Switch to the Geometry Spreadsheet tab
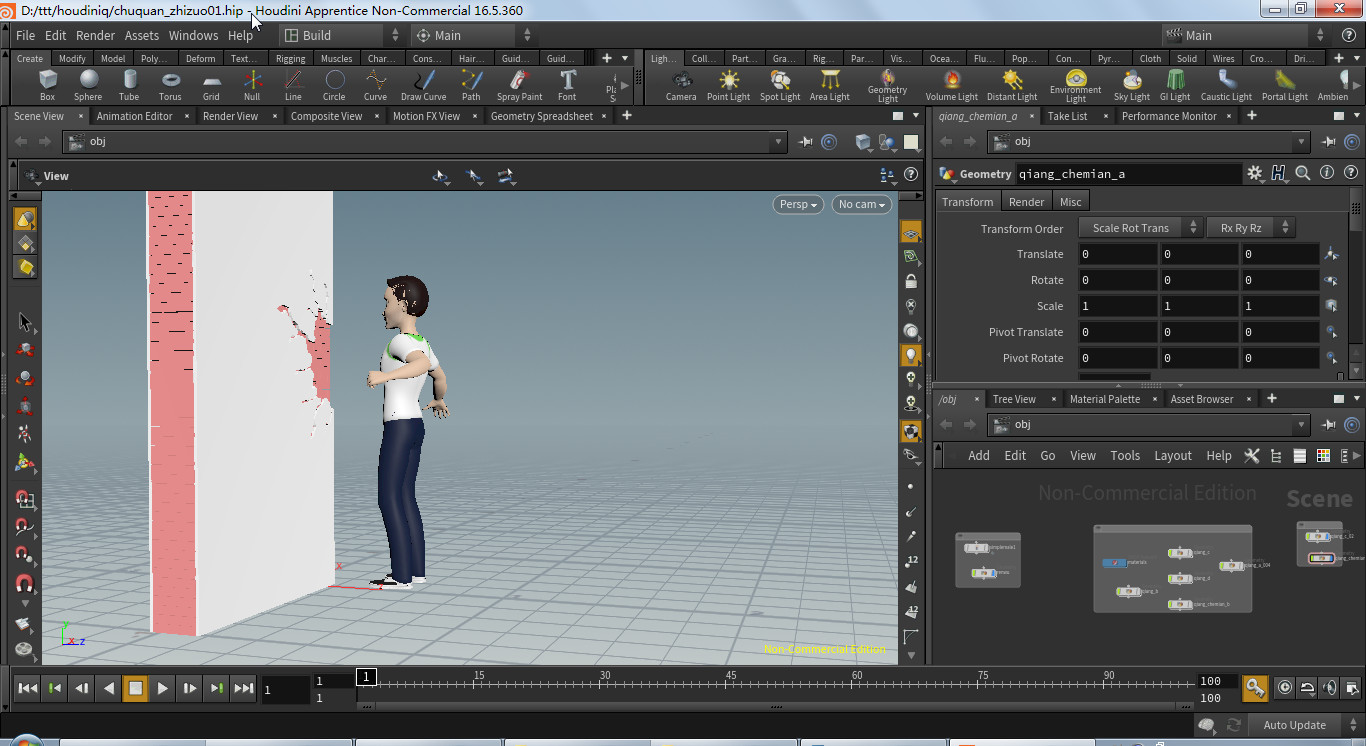Viewport: 1366px width, 746px height. pos(541,116)
